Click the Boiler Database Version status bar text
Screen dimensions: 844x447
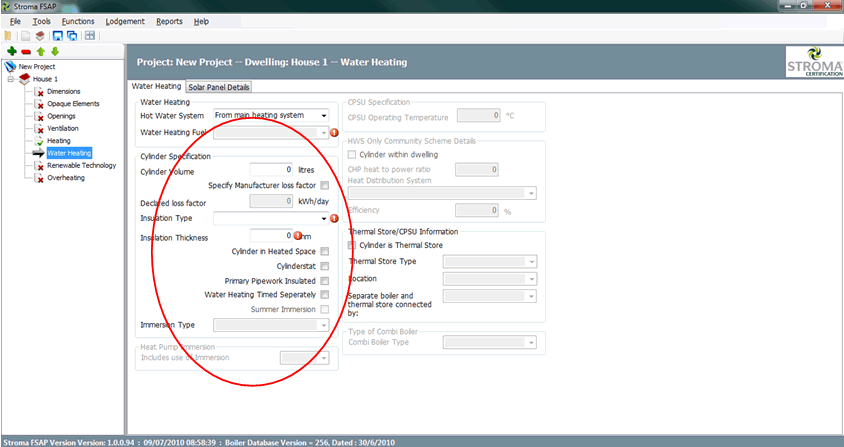309,443
